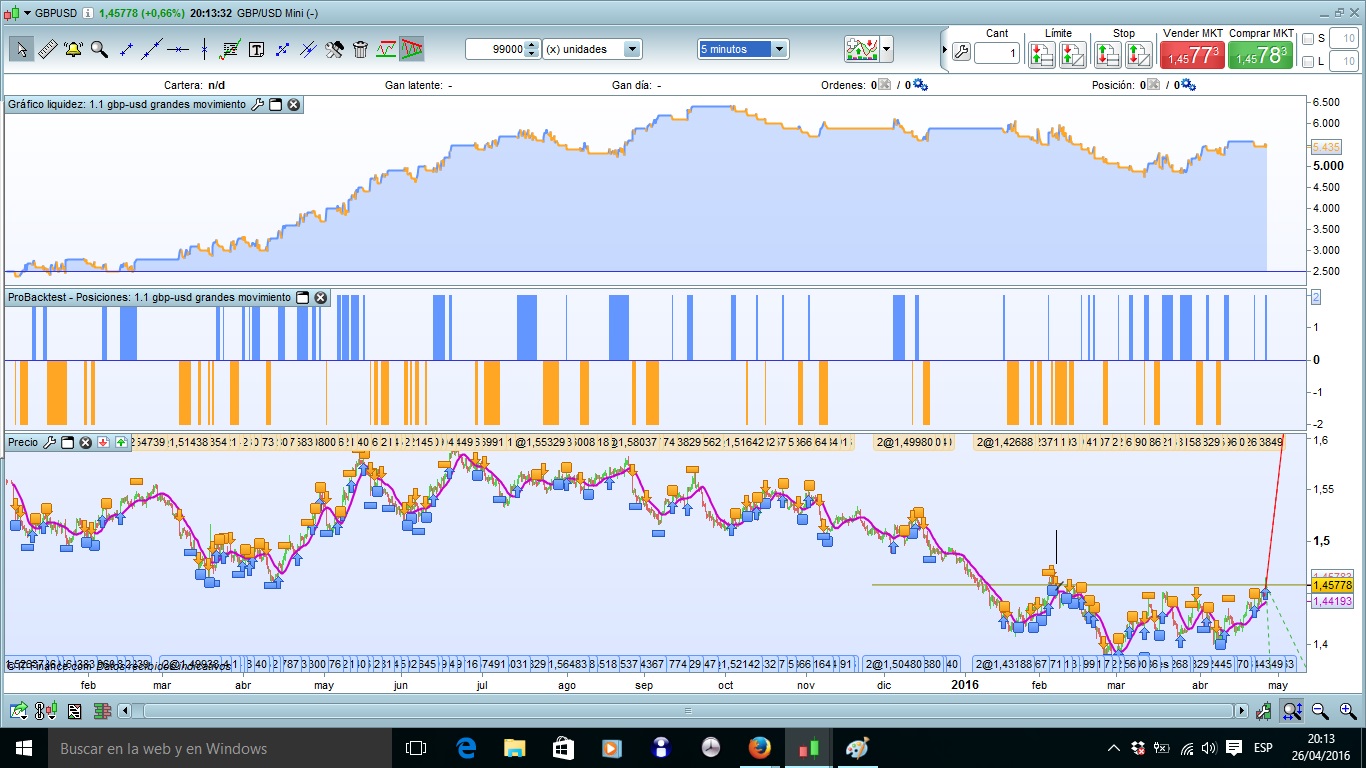Click the zoom out magnifier at chart bottom
The image size is (1366, 768).
(1320, 711)
